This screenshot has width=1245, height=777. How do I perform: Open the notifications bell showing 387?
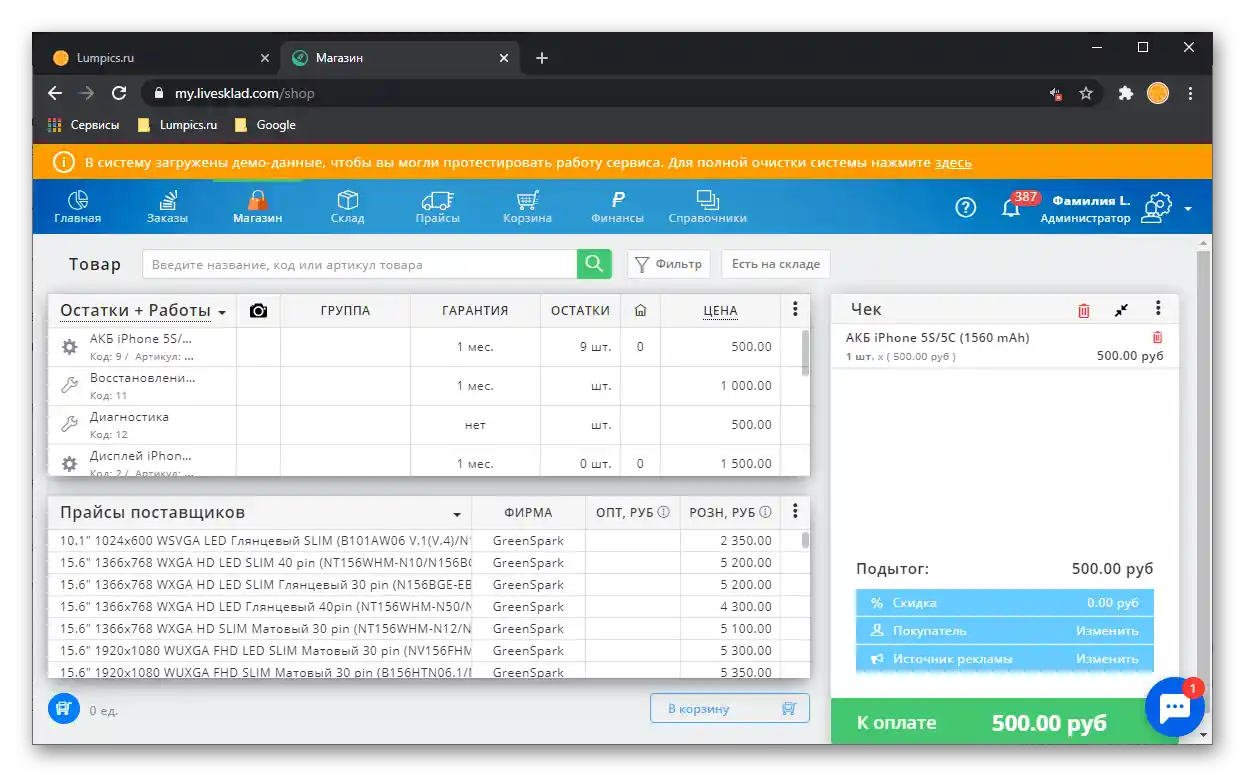click(x=1012, y=207)
